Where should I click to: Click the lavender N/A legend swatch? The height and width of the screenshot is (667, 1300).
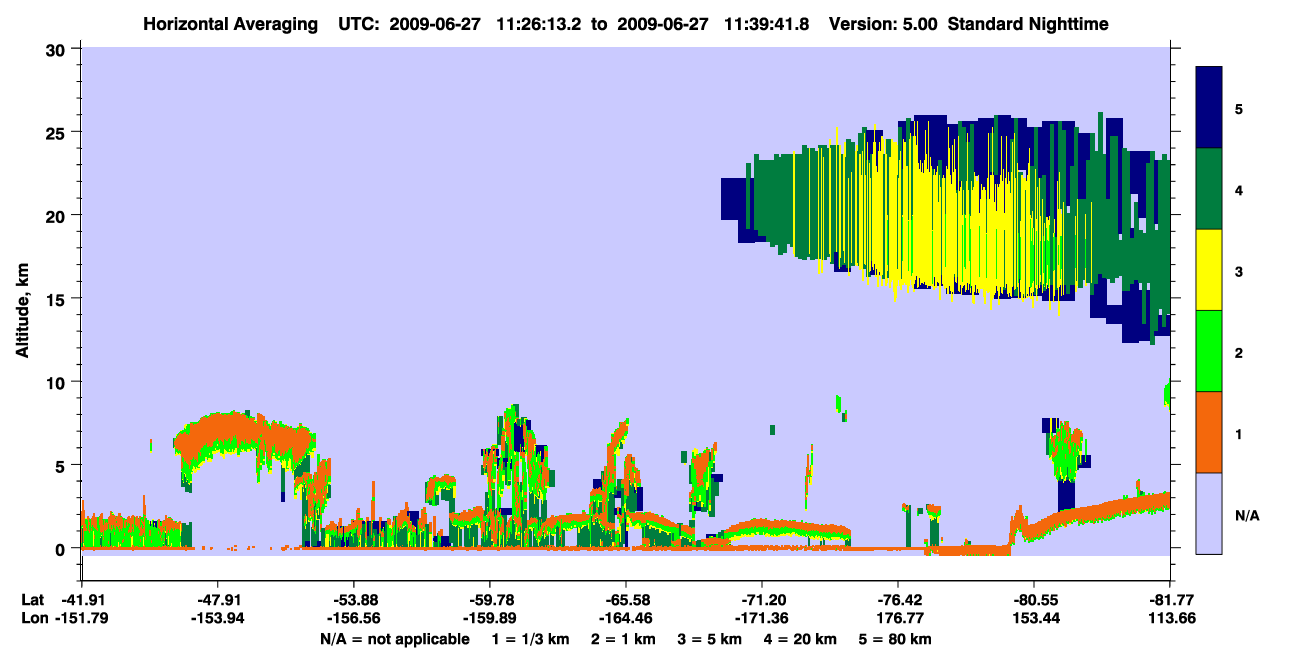point(1209,512)
